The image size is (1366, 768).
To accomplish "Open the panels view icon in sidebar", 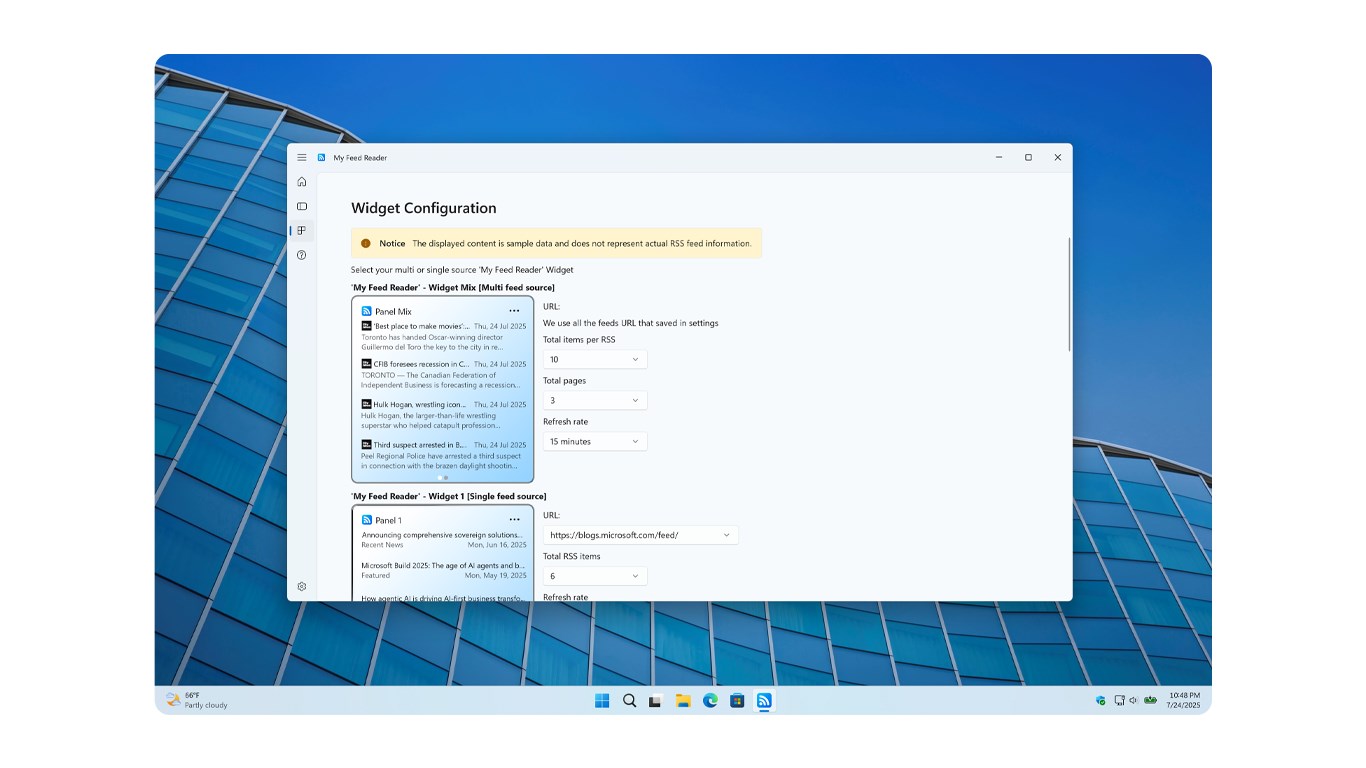I will tap(301, 206).
